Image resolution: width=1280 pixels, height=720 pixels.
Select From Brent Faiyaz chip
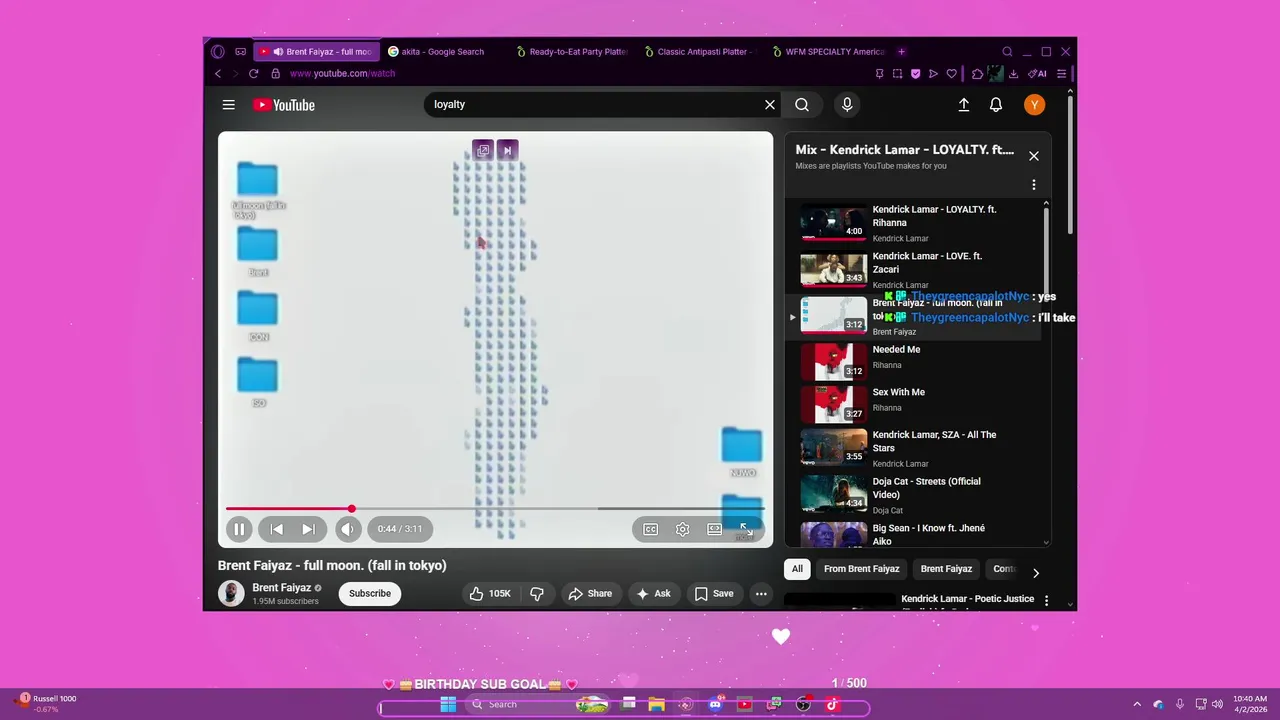pos(861,569)
